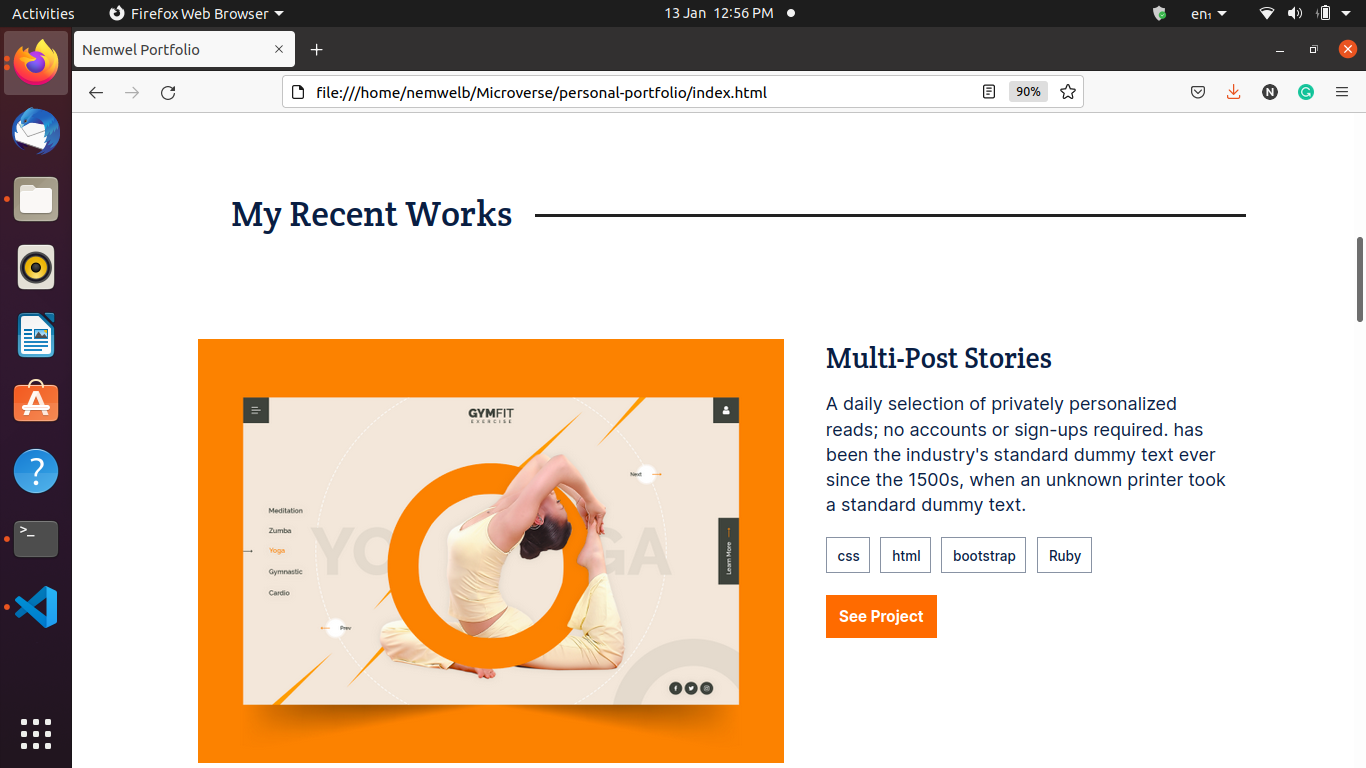Image resolution: width=1366 pixels, height=768 pixels.
Task: Click the GYMFIT project preview image
Action: (491, 551)
